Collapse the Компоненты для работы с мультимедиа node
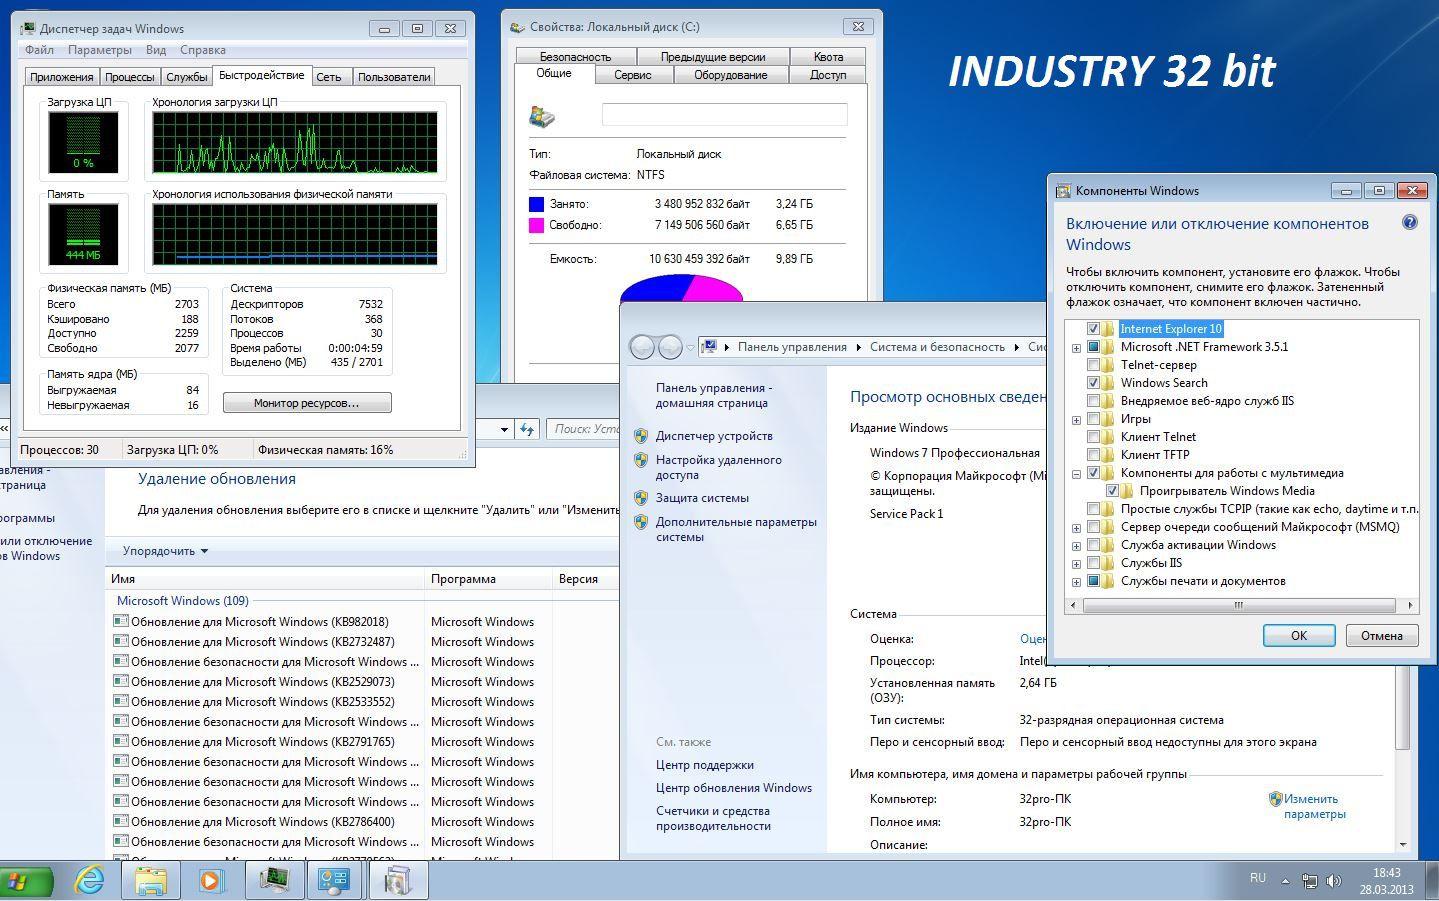This screenshot has height=901, width=1439. (1076, 474)
